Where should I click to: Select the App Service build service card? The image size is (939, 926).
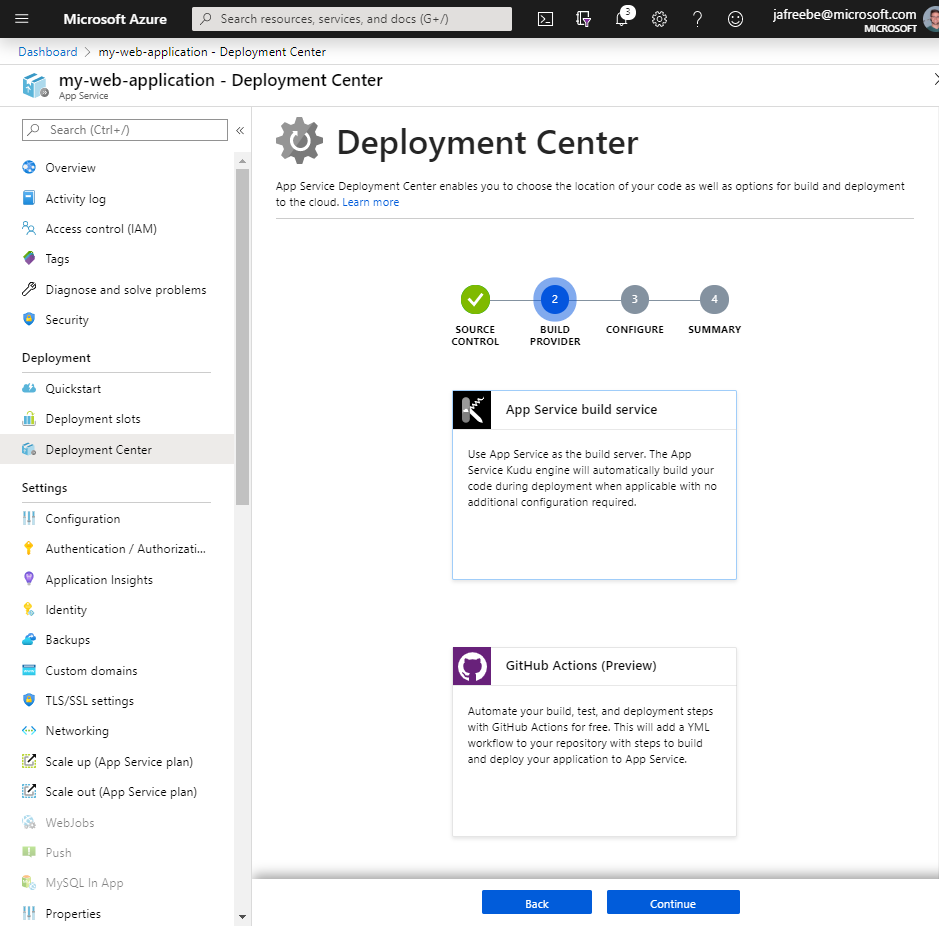tap(594, 485)
